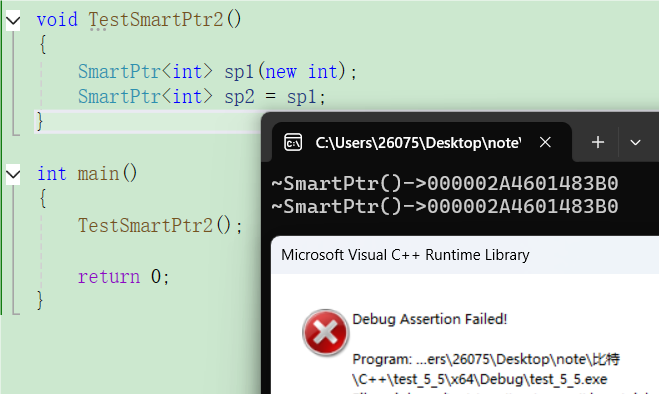Viewport: 659px width, 394px height.
Task: Click the 'sp2 = sp1;' code line
Action: [x=202, y=97]
